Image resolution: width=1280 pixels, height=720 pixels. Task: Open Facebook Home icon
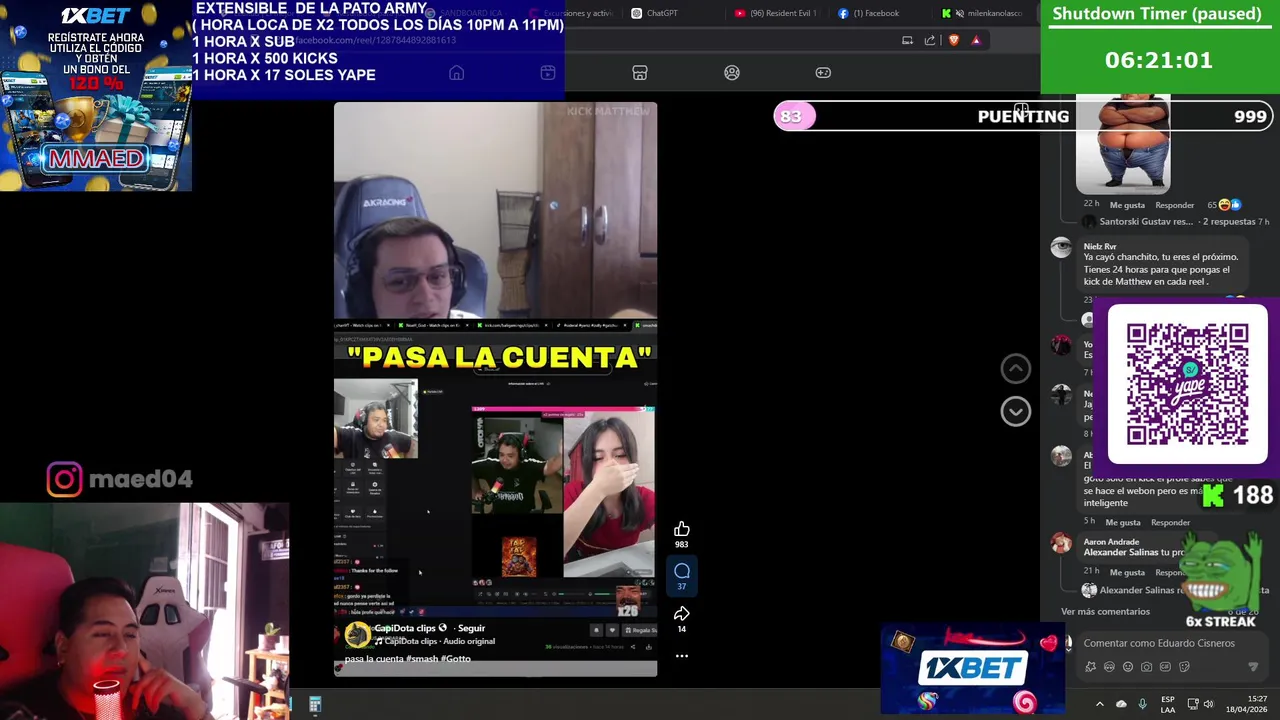click(456, 73)
